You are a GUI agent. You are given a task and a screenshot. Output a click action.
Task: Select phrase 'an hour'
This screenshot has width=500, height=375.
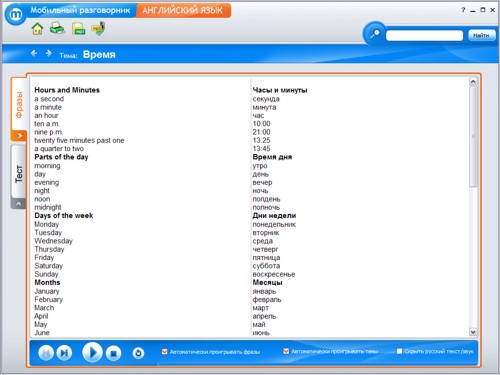coord(46,115)
